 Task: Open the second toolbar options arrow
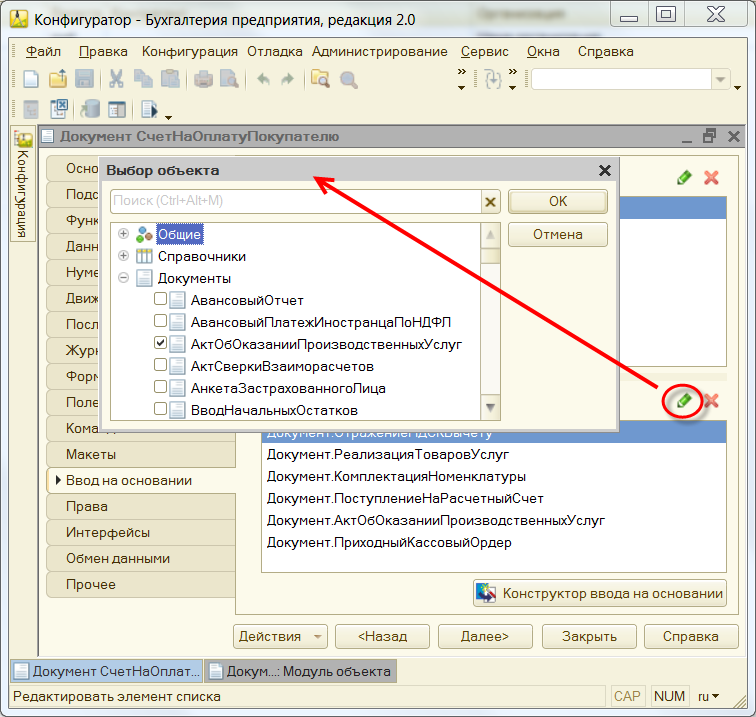[168, 117]
